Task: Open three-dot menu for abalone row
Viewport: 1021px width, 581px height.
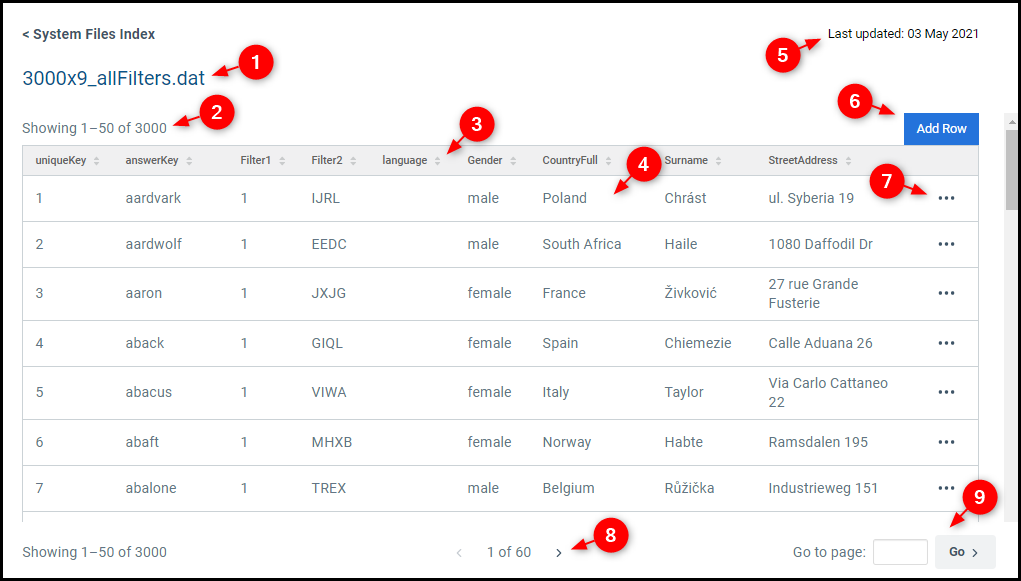Action: point(946,488)
